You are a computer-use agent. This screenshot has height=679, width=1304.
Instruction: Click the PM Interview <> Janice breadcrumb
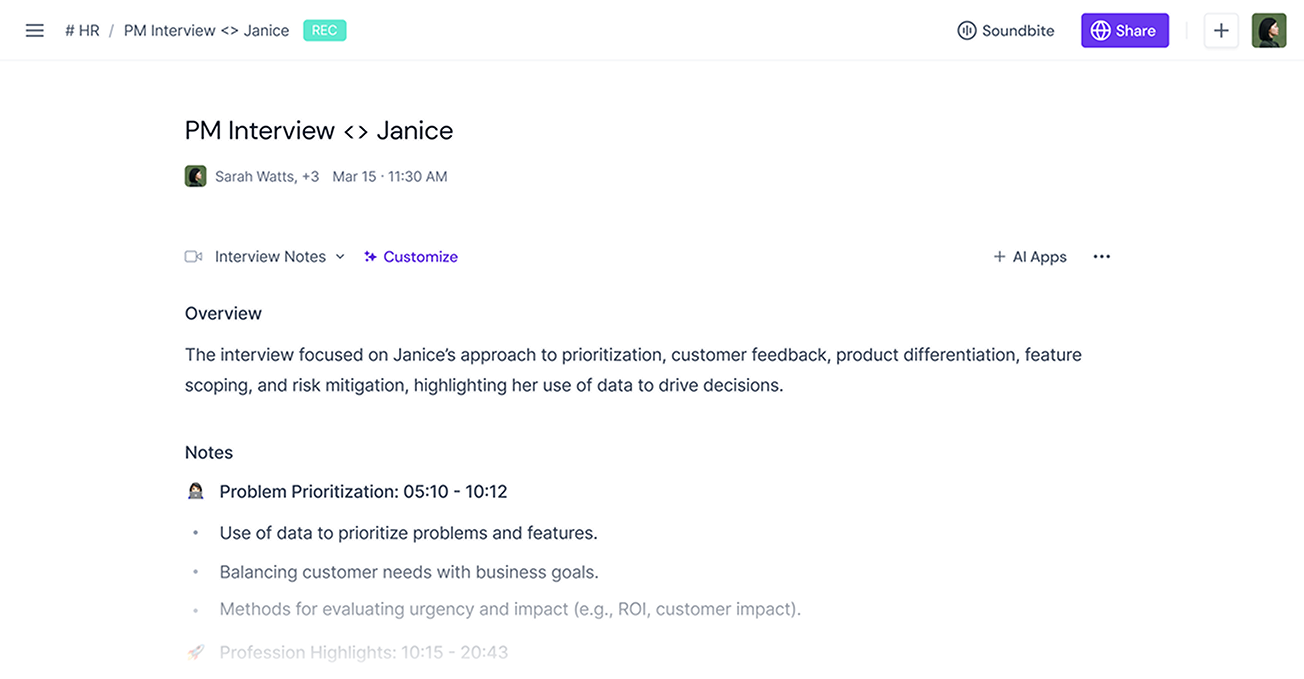click(x=206, y=31)
